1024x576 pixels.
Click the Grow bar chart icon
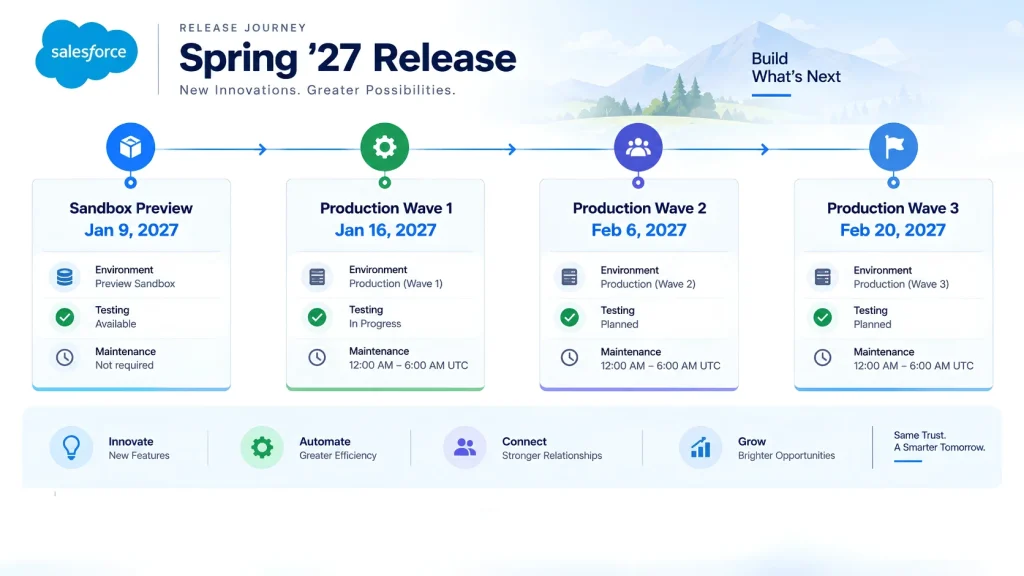coord(700,447)
